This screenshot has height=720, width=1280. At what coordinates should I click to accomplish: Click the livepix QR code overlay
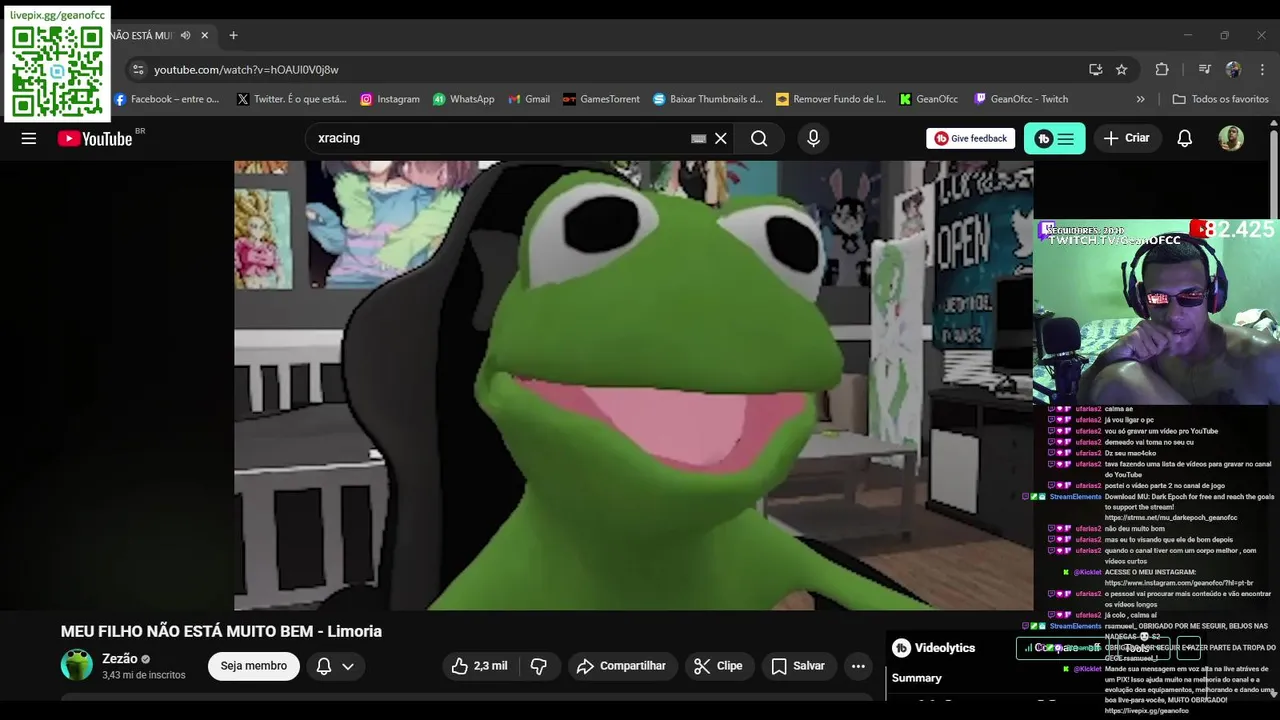[x=57, y=70]
